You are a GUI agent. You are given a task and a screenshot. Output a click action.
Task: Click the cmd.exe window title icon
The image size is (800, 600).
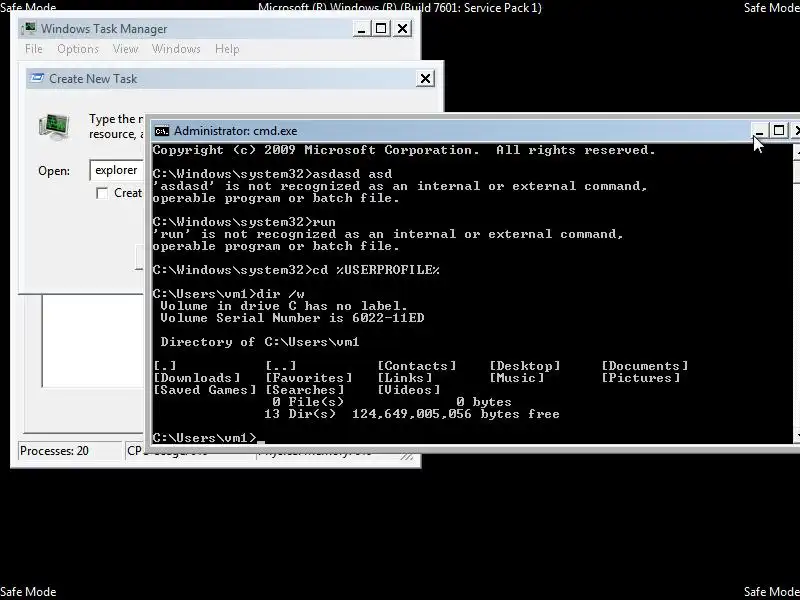point(161,131)
